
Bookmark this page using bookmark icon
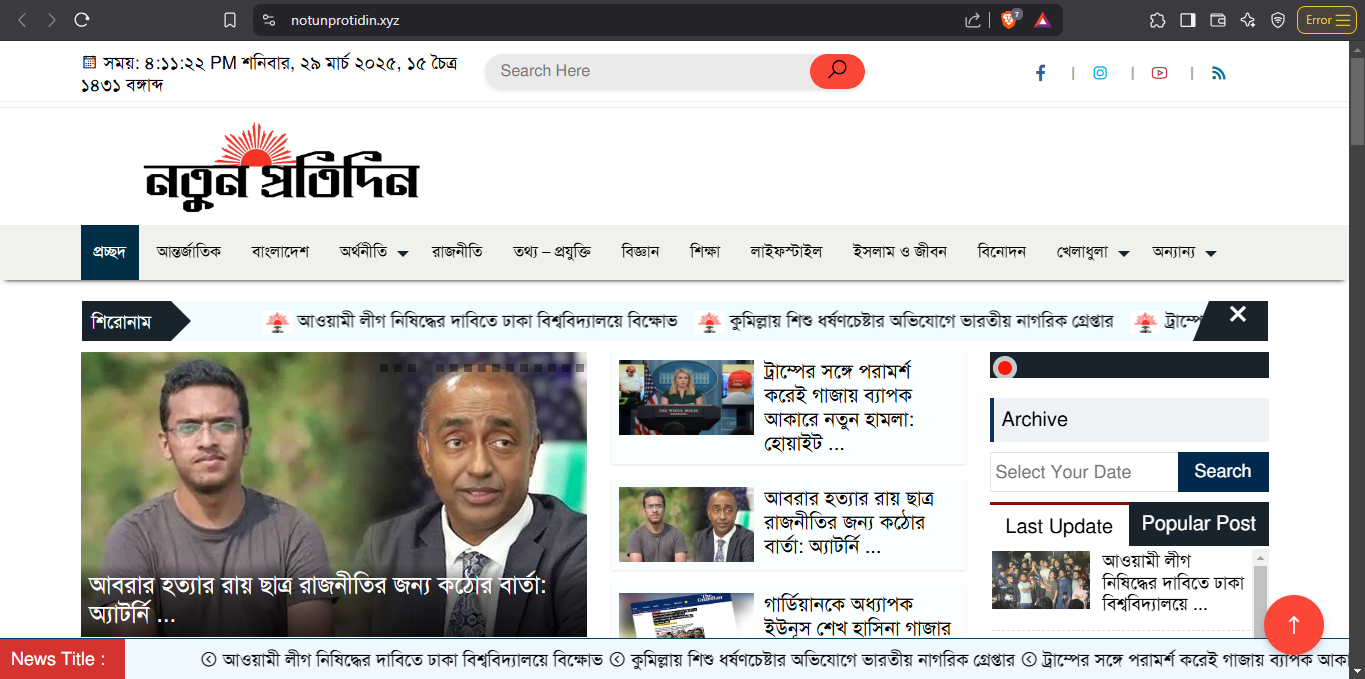pyautogui.click(x=230, y=20)
